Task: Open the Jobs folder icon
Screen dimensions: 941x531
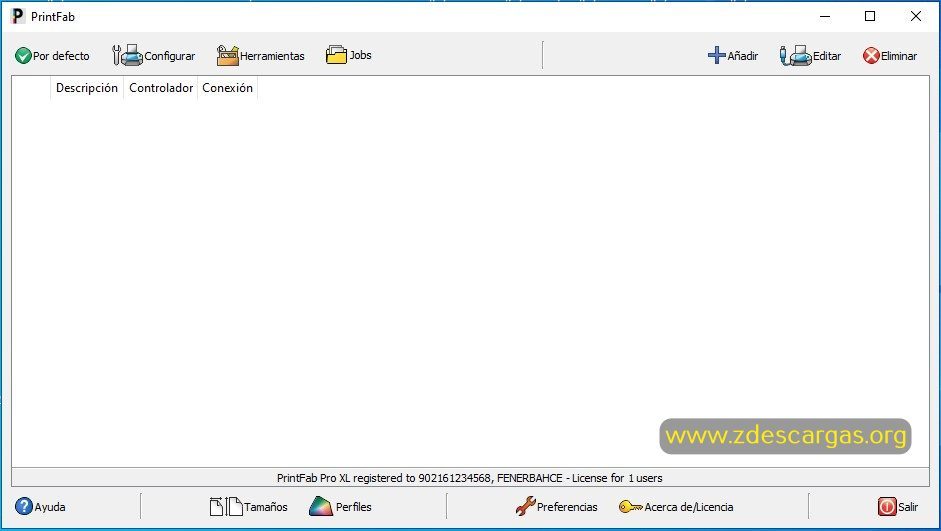Action: point(336,55)
